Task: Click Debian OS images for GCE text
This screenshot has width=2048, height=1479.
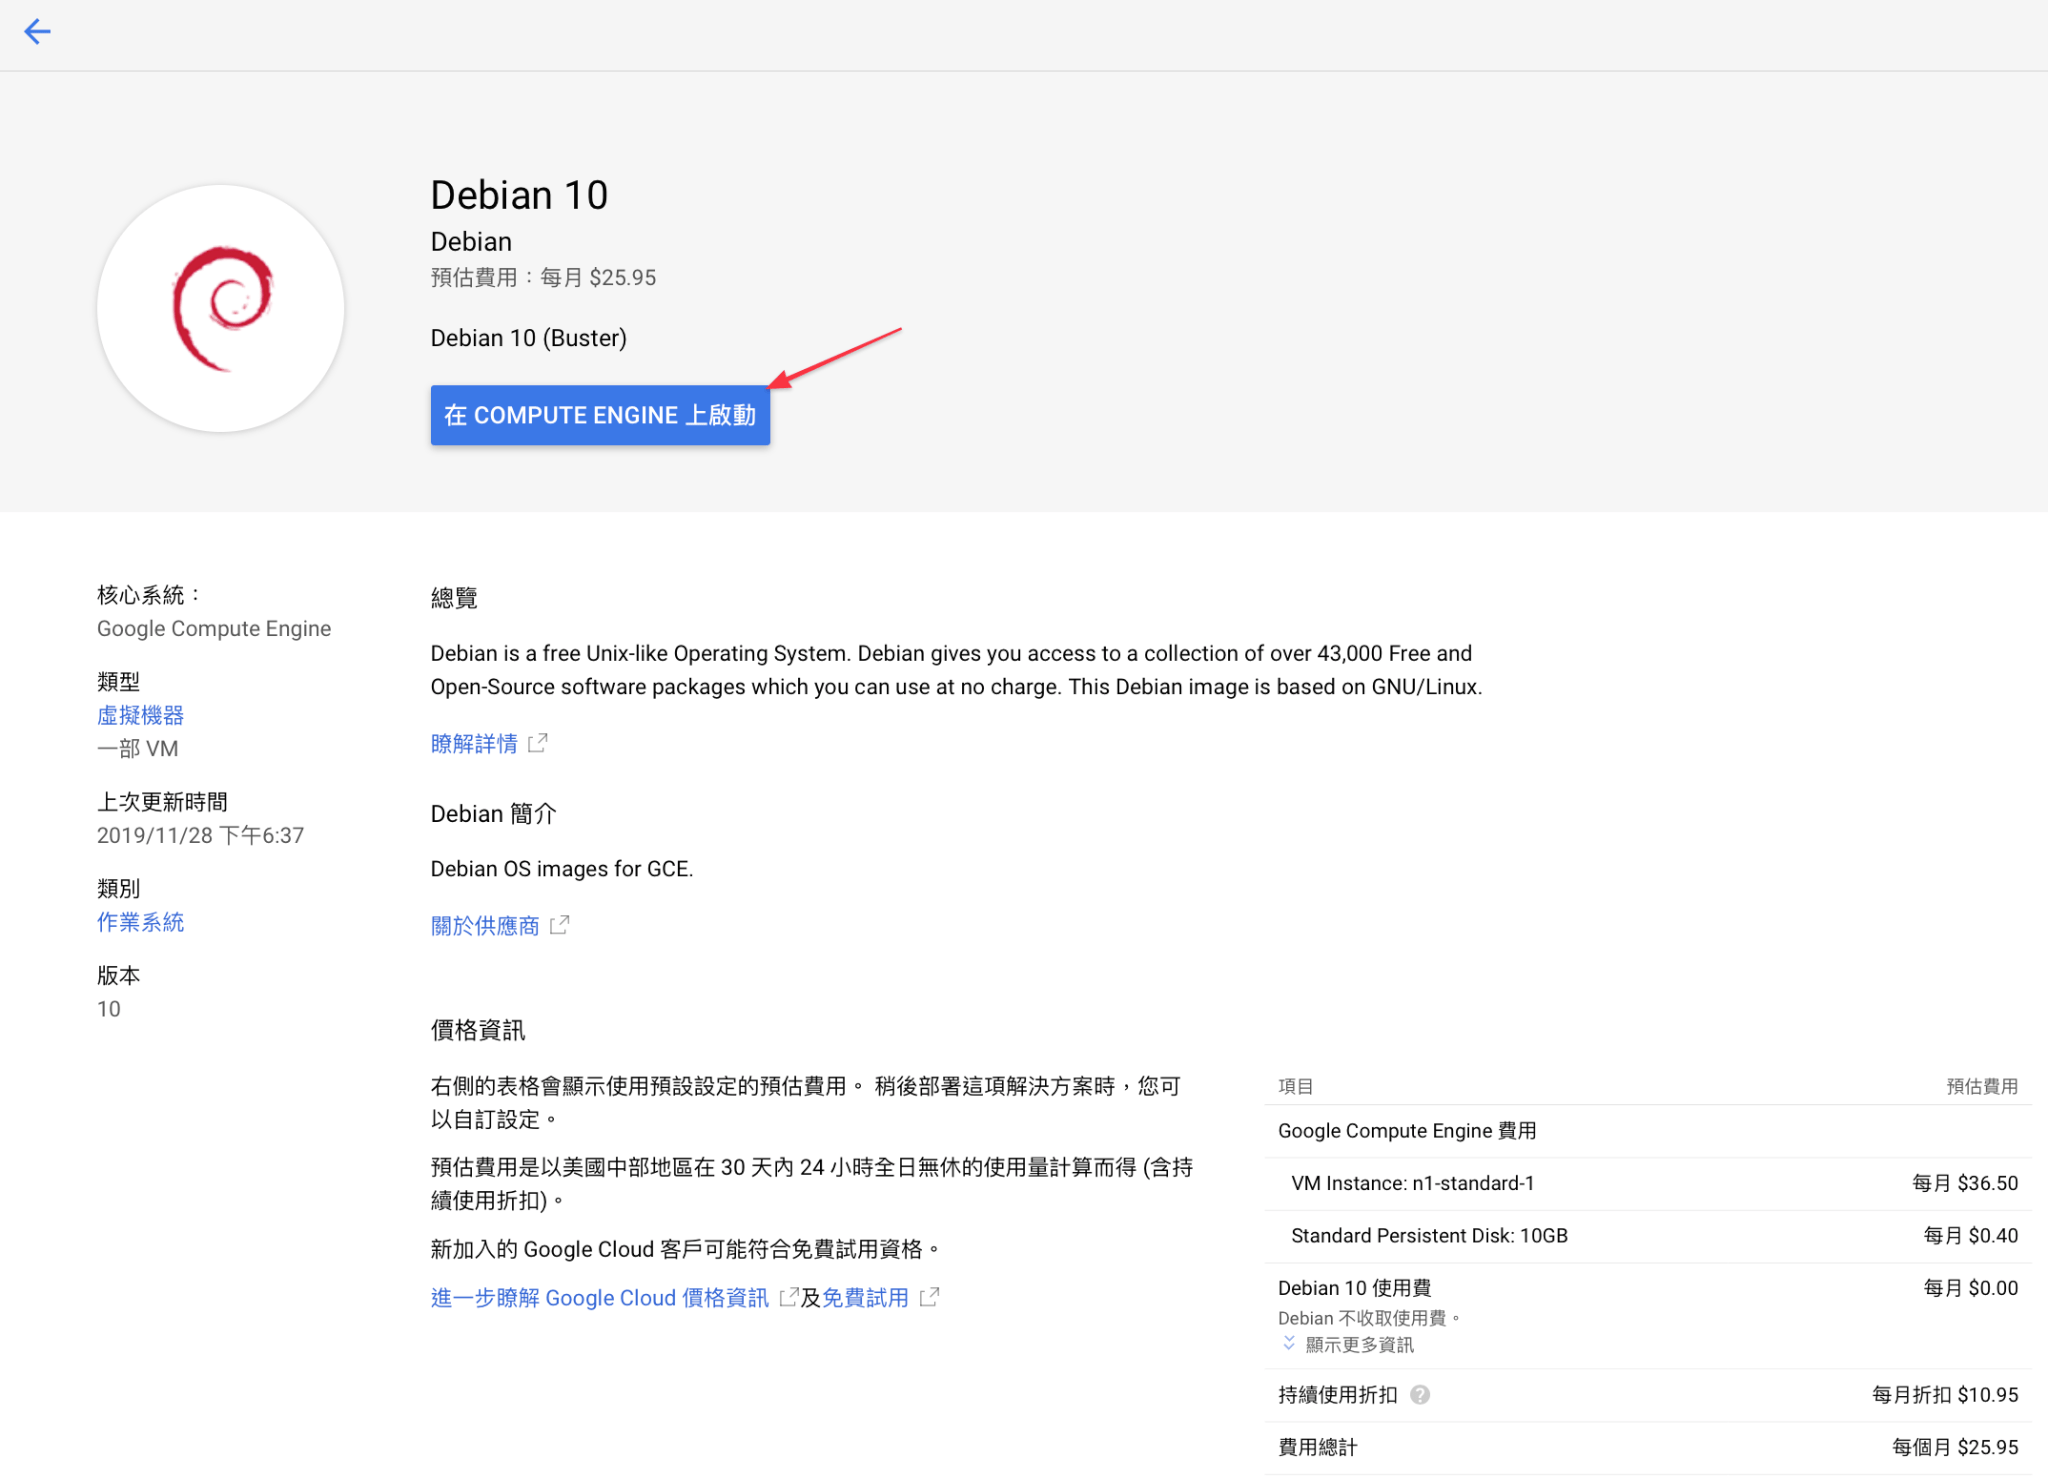Action: pos(562,869)
